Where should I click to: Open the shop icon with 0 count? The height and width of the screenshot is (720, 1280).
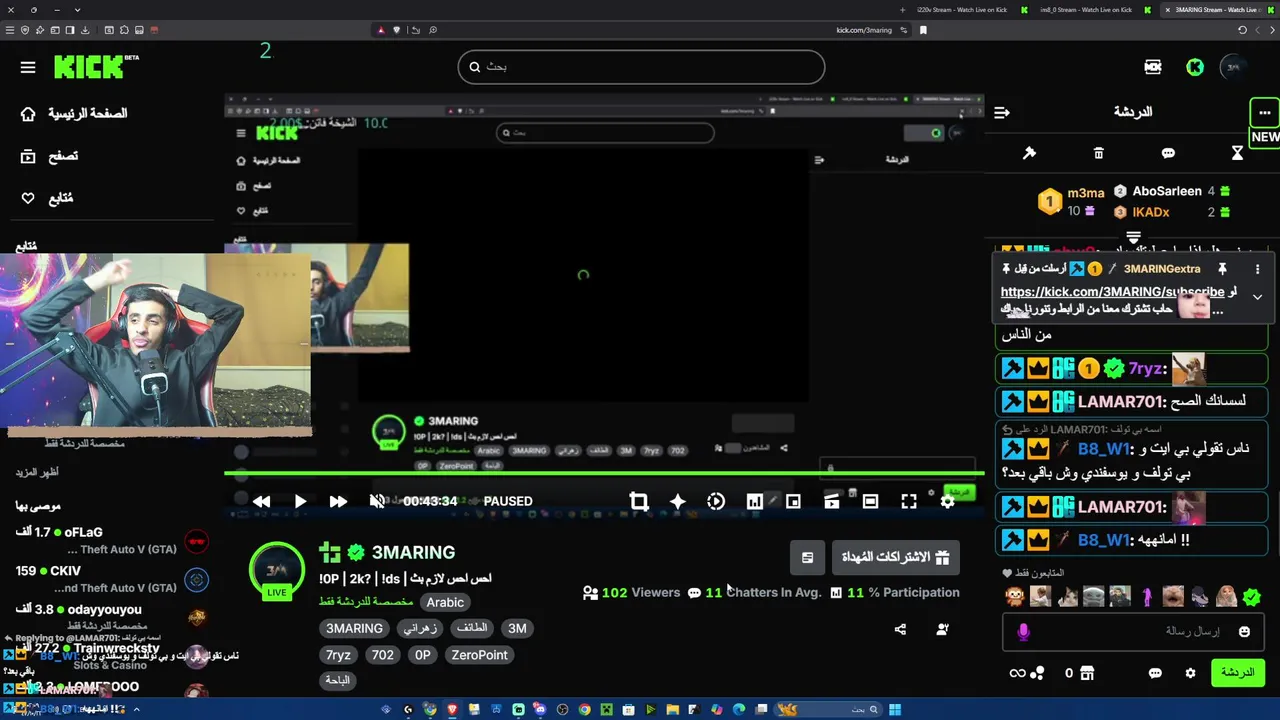point(1078,673)
